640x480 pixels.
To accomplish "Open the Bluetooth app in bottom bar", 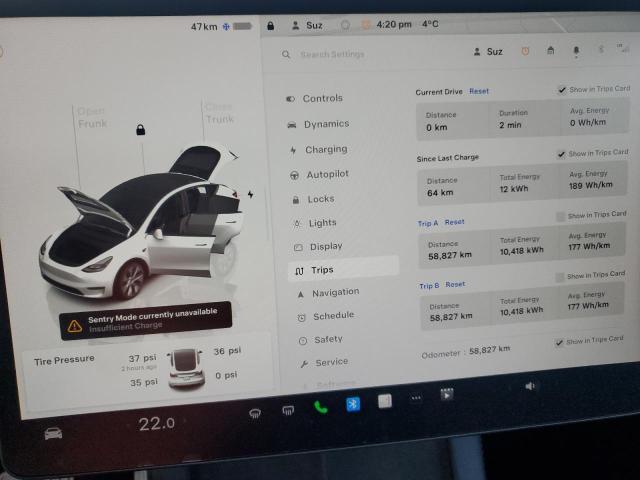I will [353, 404].
